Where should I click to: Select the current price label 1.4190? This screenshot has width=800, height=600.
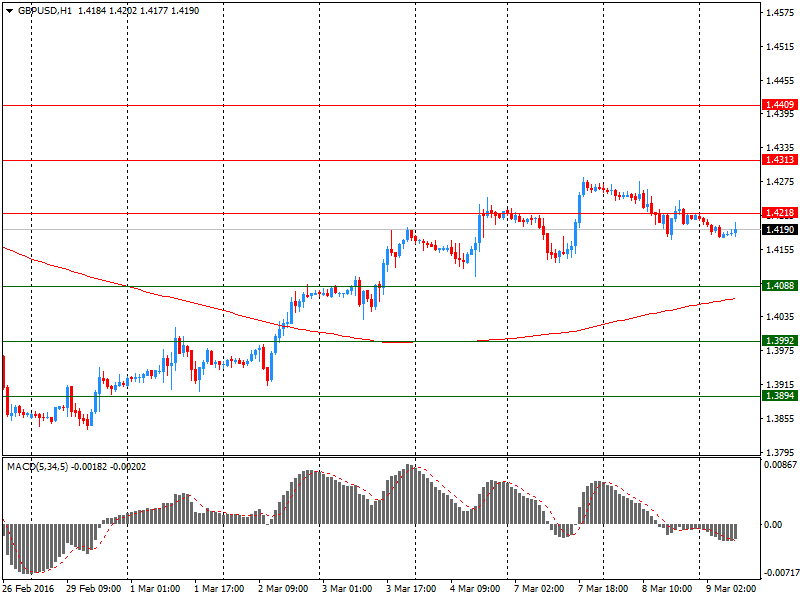tap(780, 230)
